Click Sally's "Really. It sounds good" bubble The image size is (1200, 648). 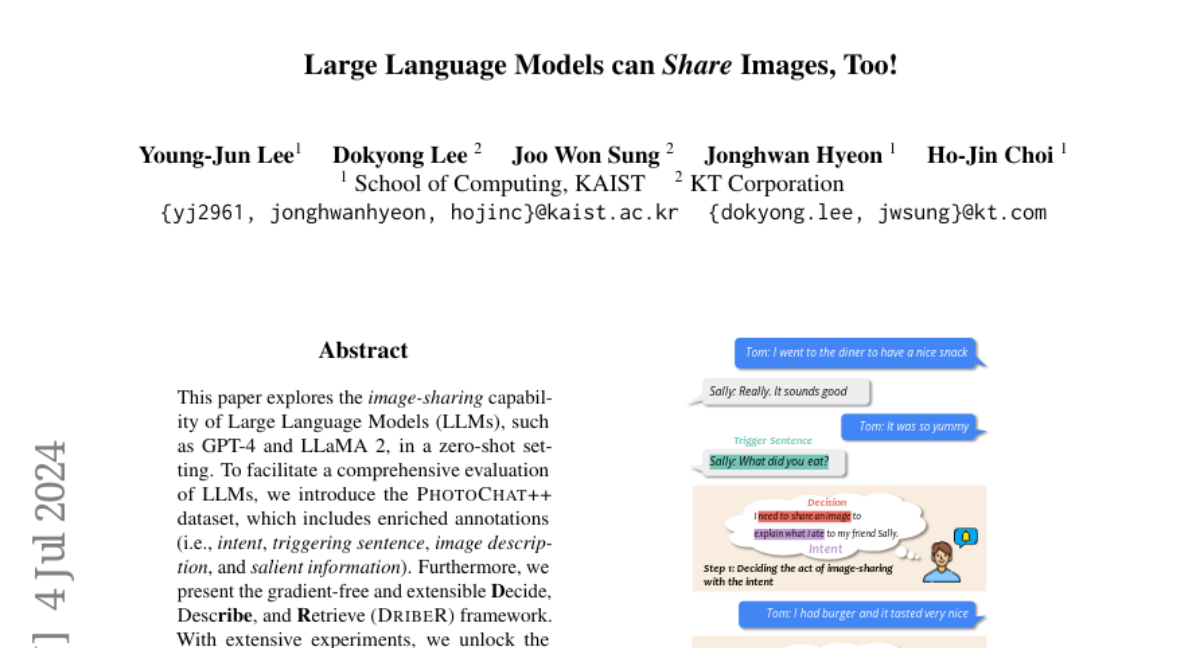point(778,391)
